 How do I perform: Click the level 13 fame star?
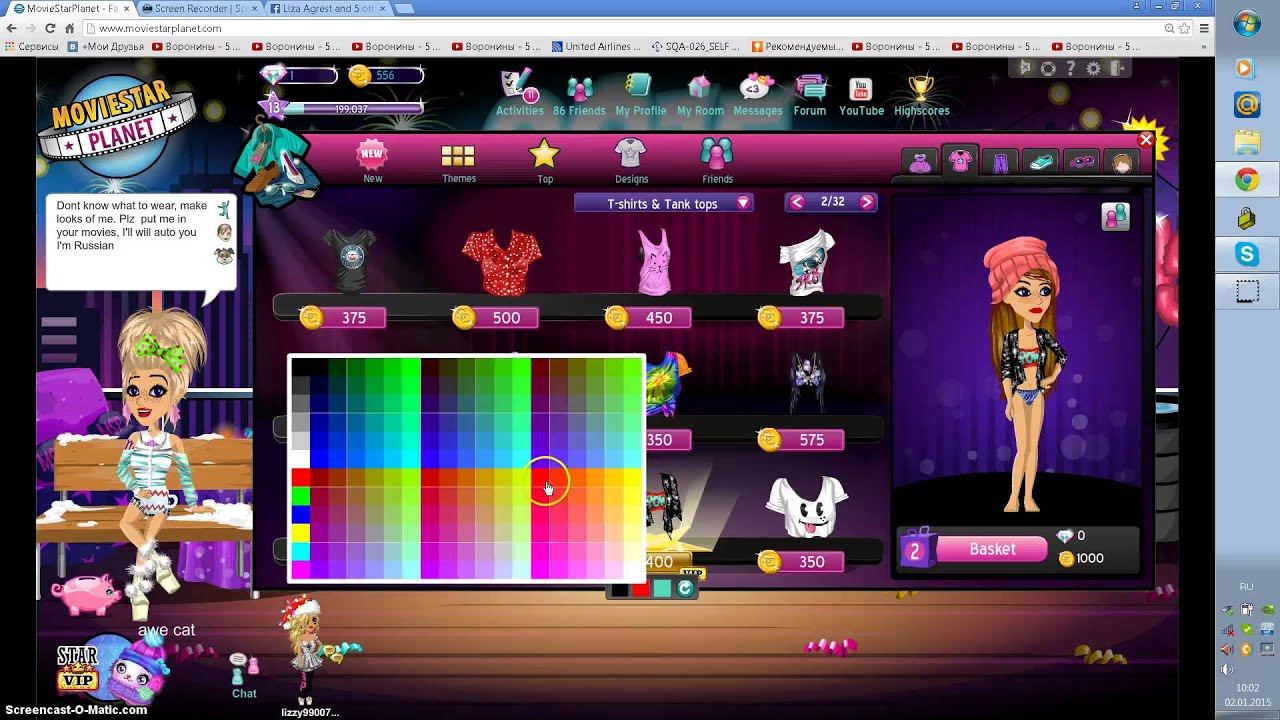click(x=274, y=108)
